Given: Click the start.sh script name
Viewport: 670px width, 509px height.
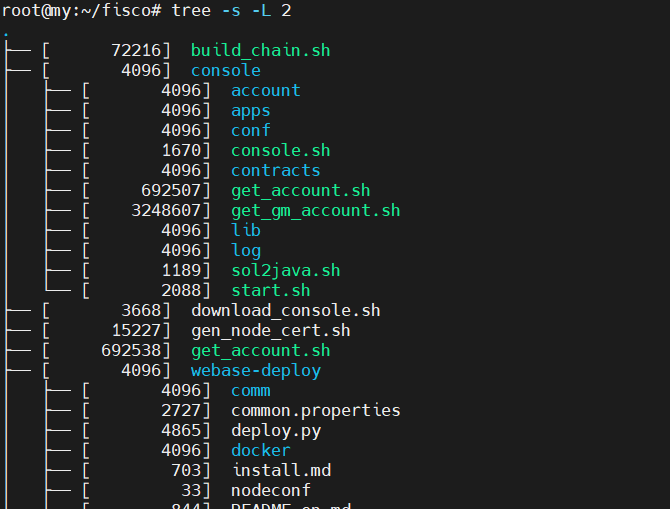Looking at the screenshot, I should [270, 290].
